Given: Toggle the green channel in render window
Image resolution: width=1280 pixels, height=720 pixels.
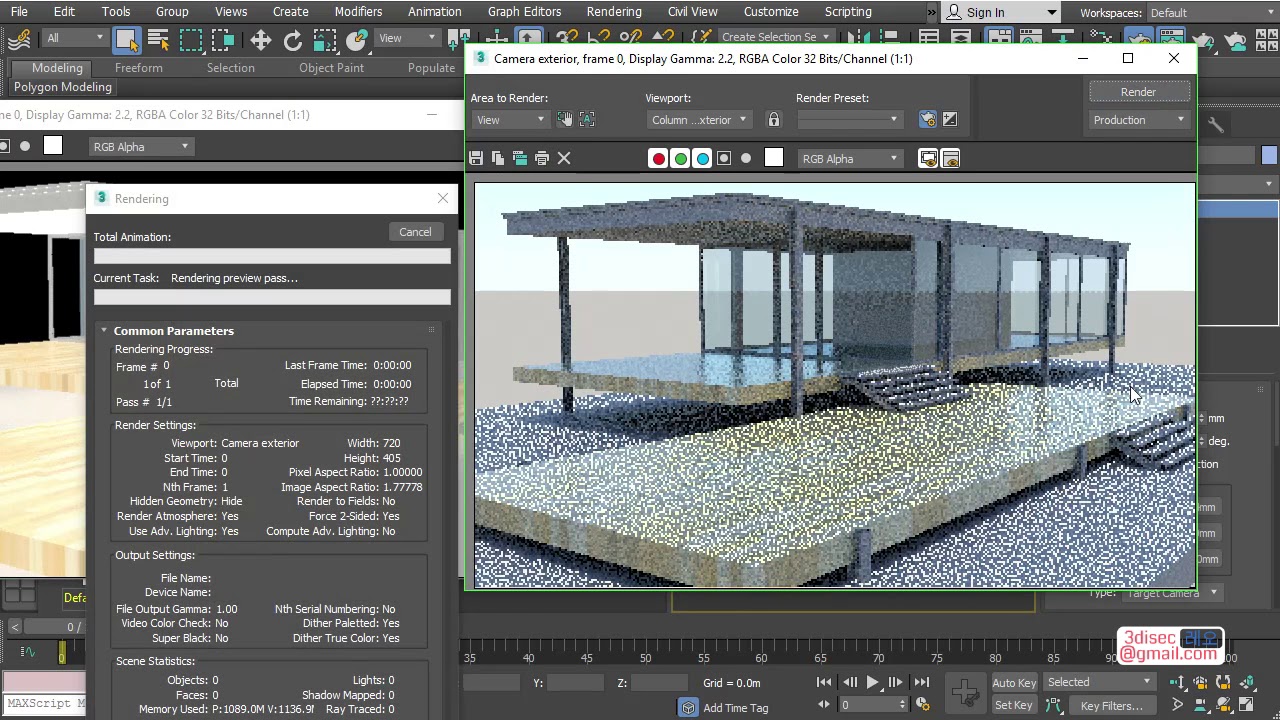Looking at the screenshot, I should [680, 158].
